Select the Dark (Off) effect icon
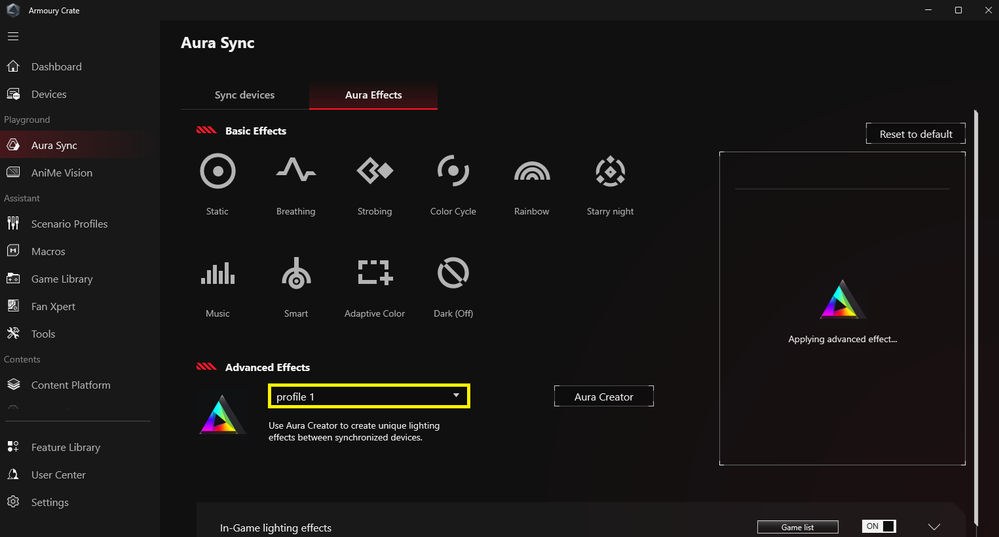The image size is (999, 537). (x=453, y=273)
